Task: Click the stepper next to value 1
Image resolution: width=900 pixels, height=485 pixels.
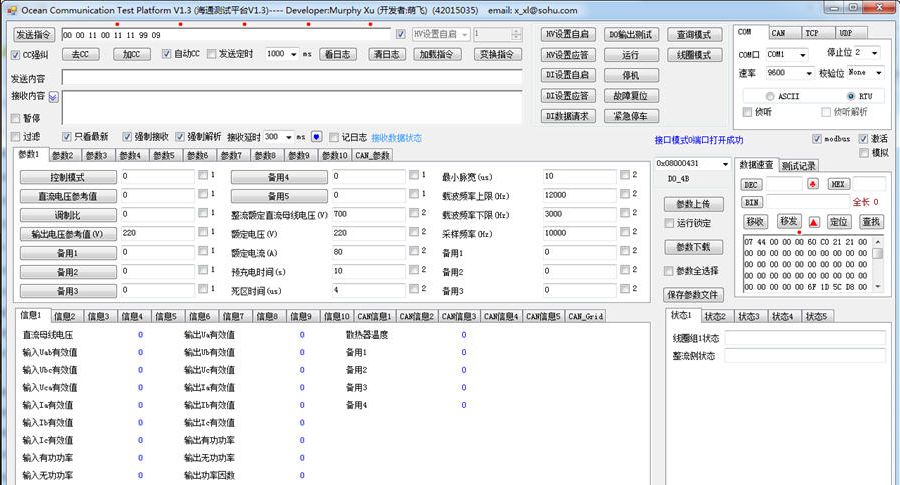Action: coord(516,34)
